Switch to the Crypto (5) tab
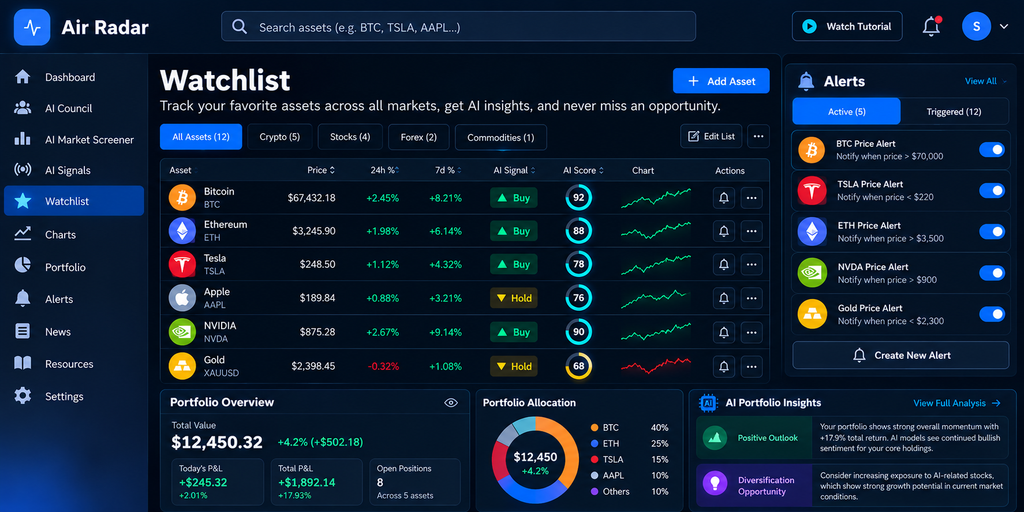 tap(280, 137)
